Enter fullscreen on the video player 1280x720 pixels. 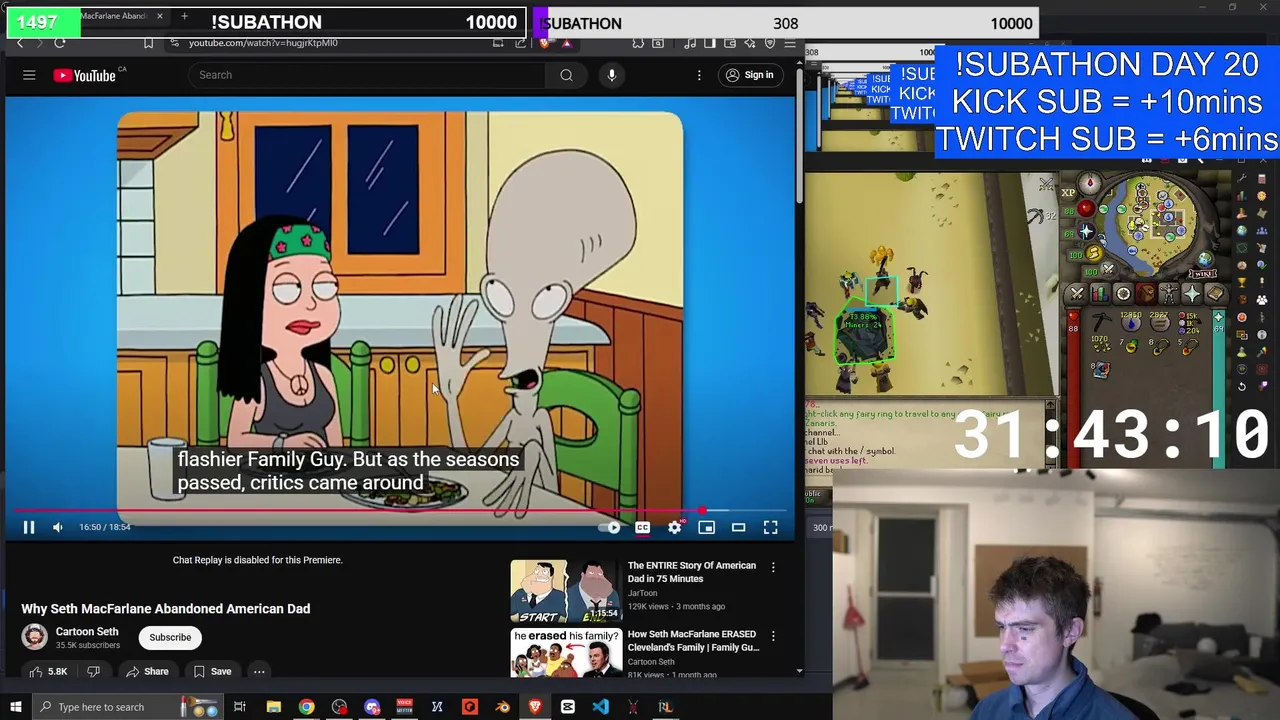770,527
